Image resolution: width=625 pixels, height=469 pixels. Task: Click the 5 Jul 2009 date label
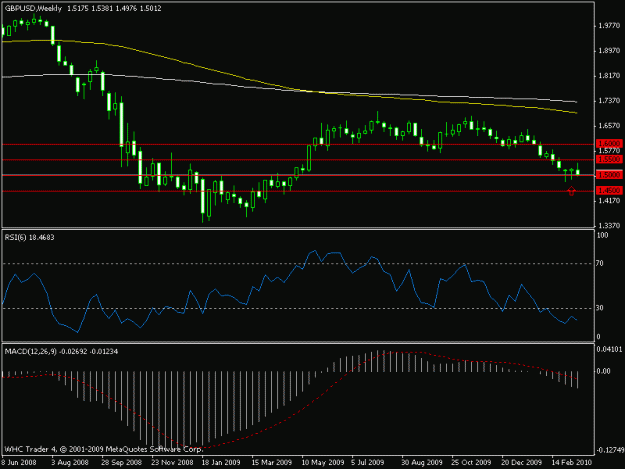click(368, 463)
